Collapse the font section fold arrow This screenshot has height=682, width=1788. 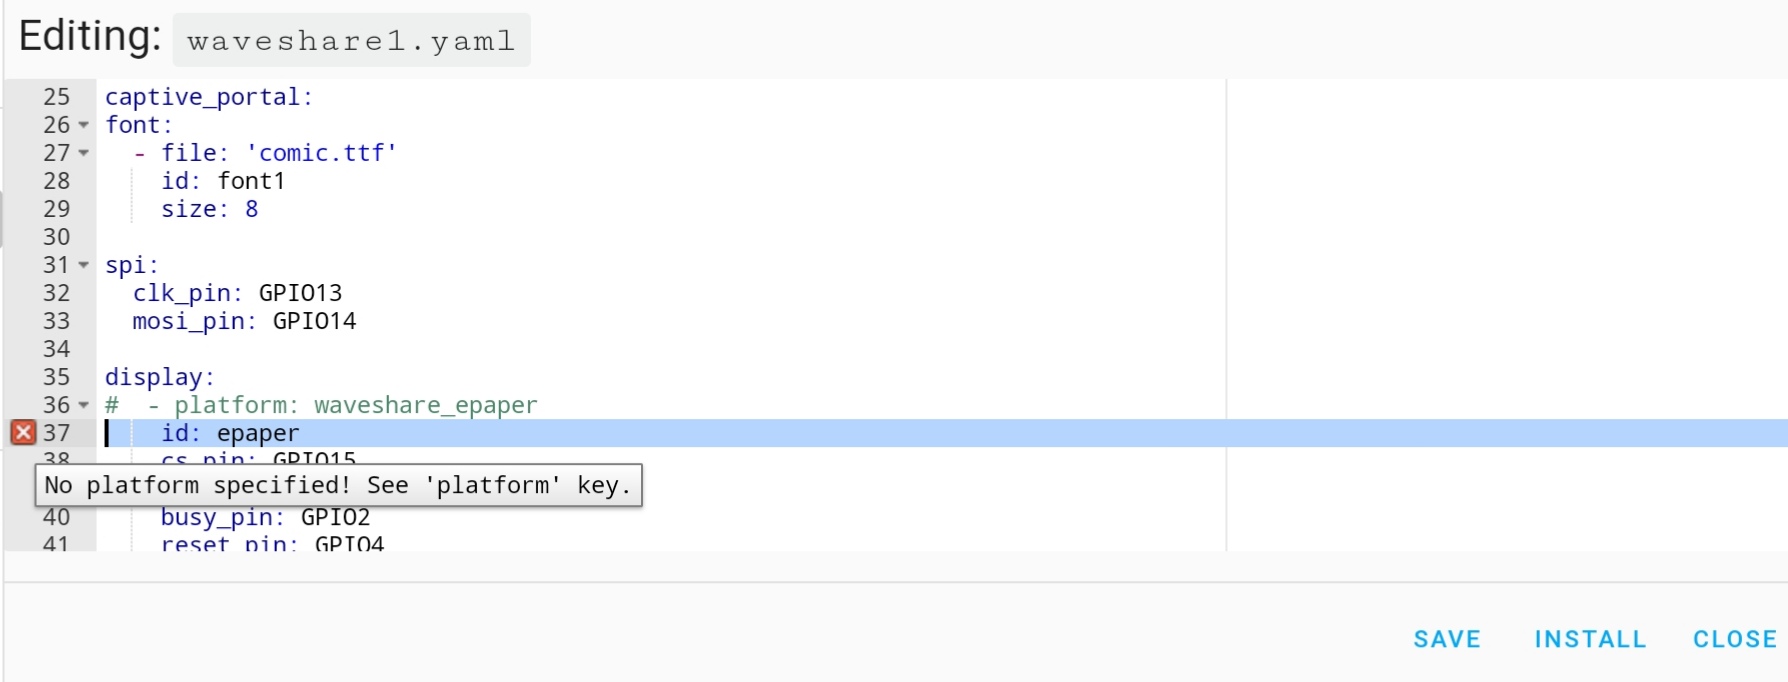click(x=84, y=125)
